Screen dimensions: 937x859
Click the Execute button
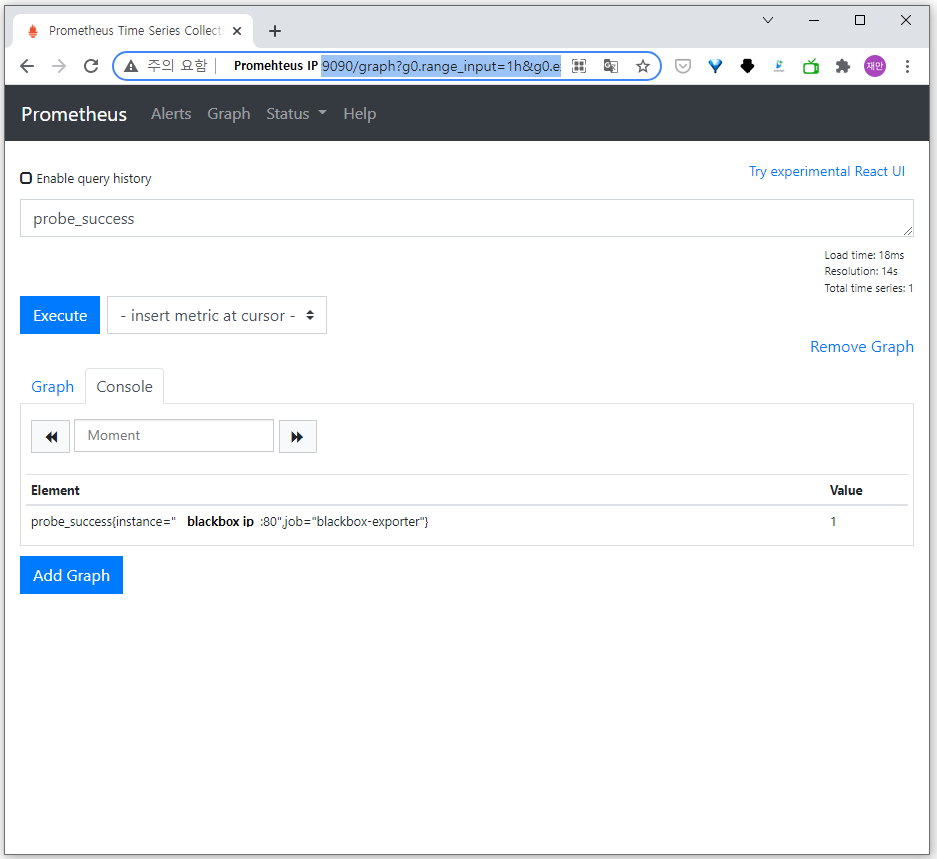click(60, 315)
